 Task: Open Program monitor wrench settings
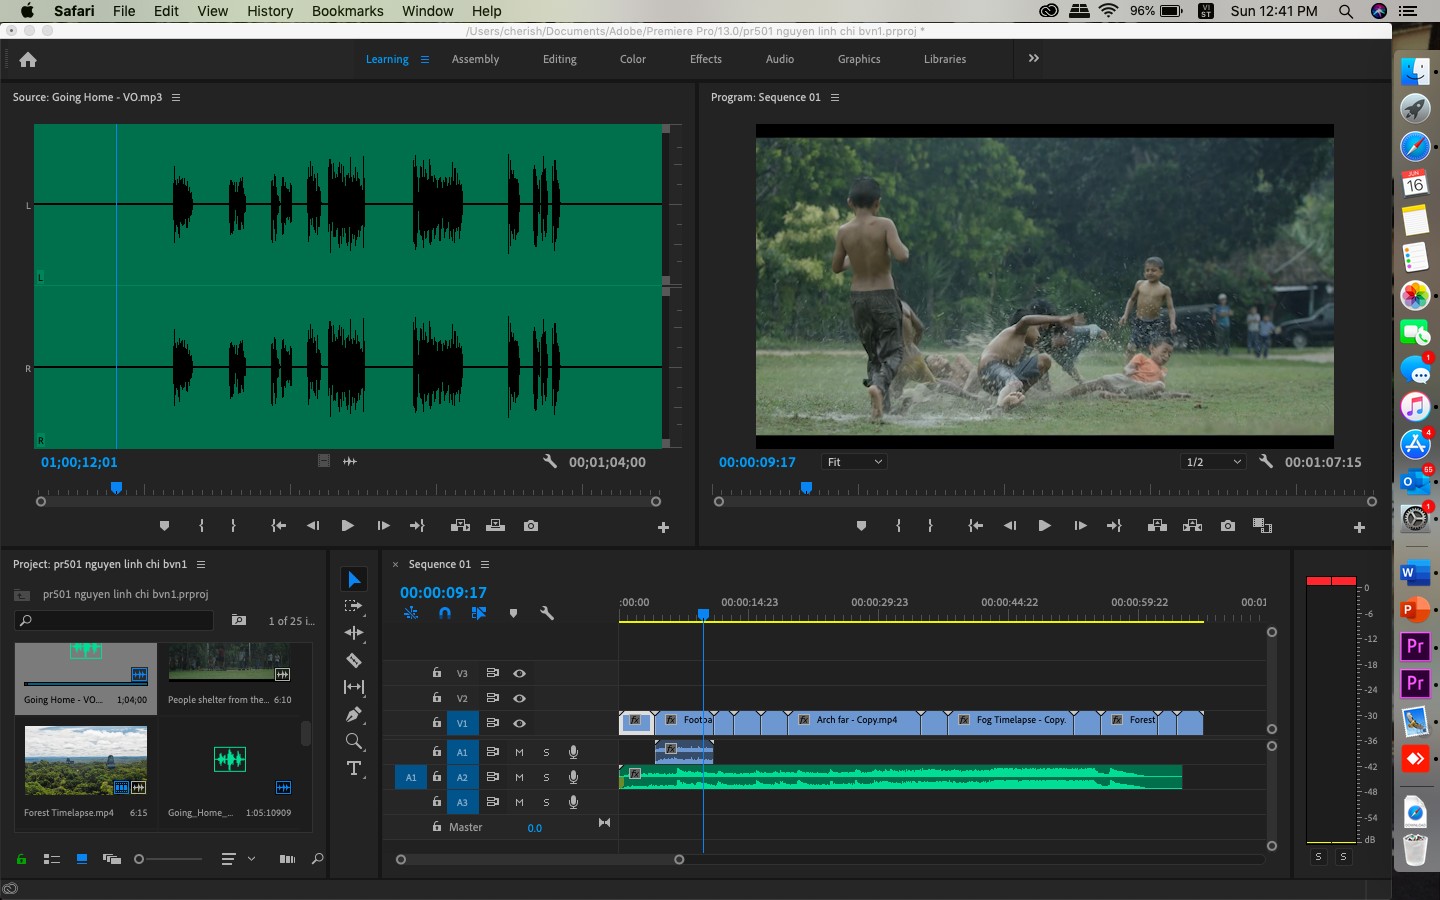(x=1266, y=462)
